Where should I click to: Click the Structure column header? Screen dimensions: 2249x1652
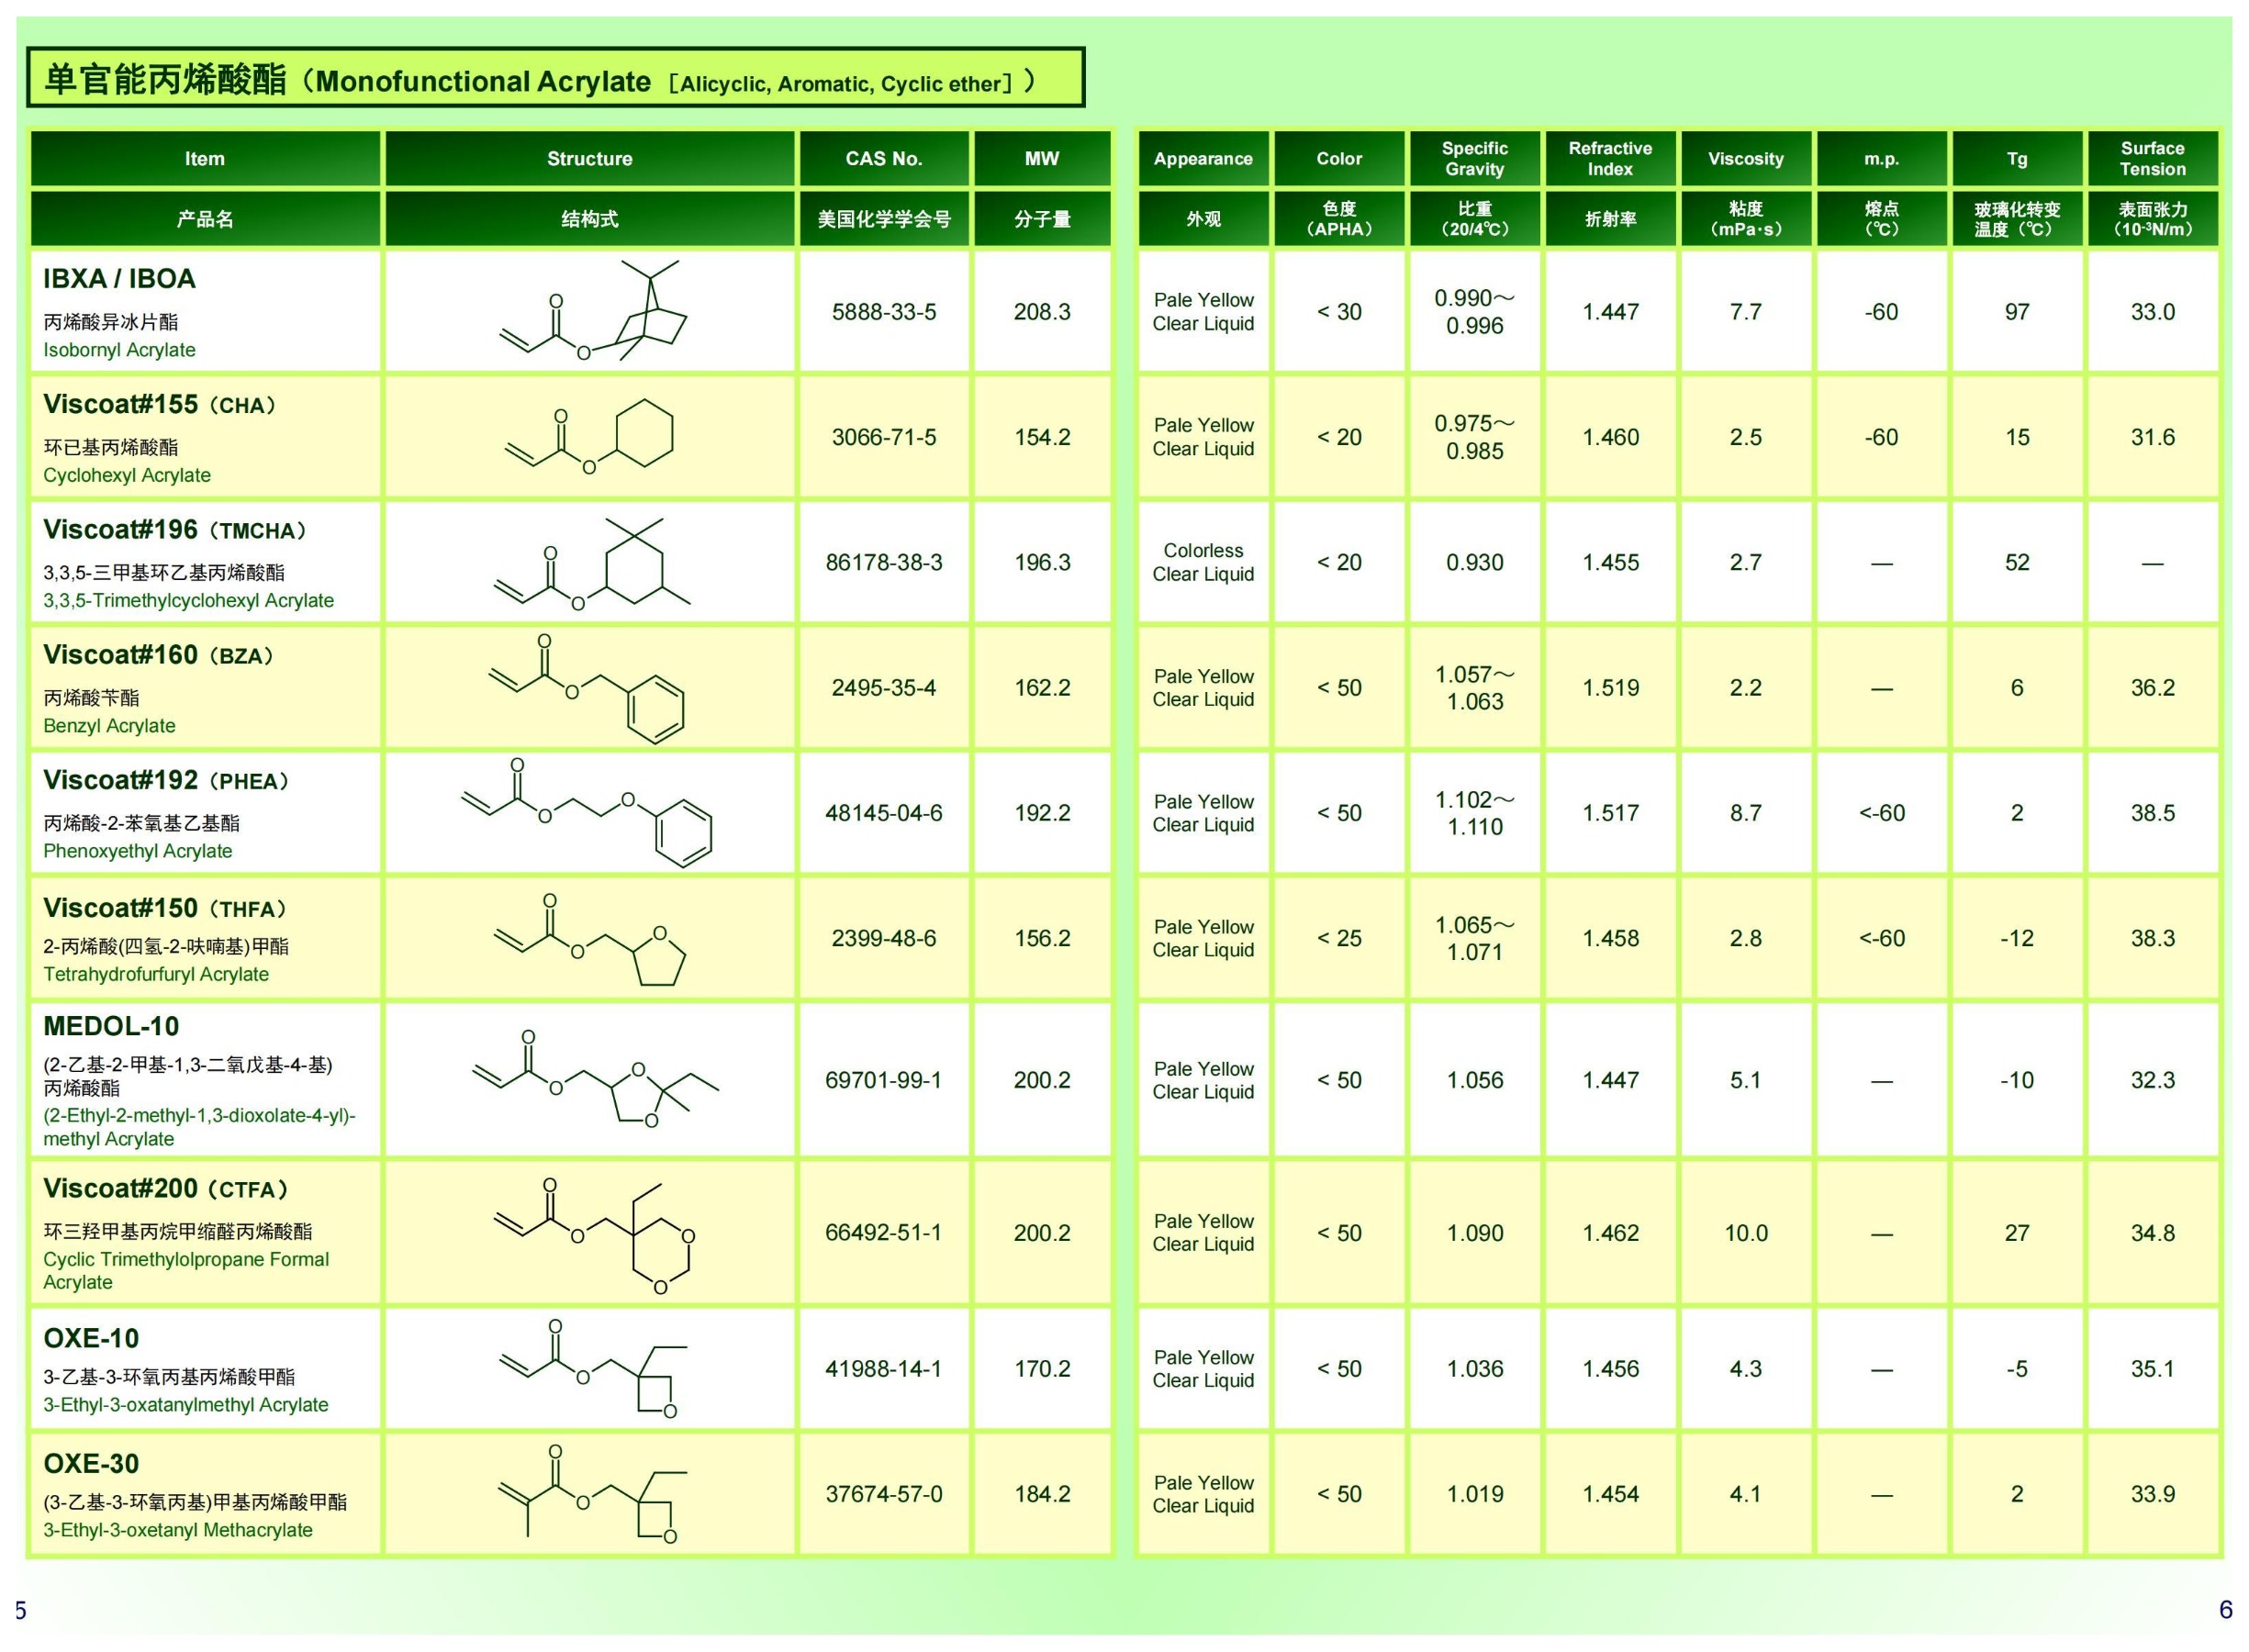point(590,159)
